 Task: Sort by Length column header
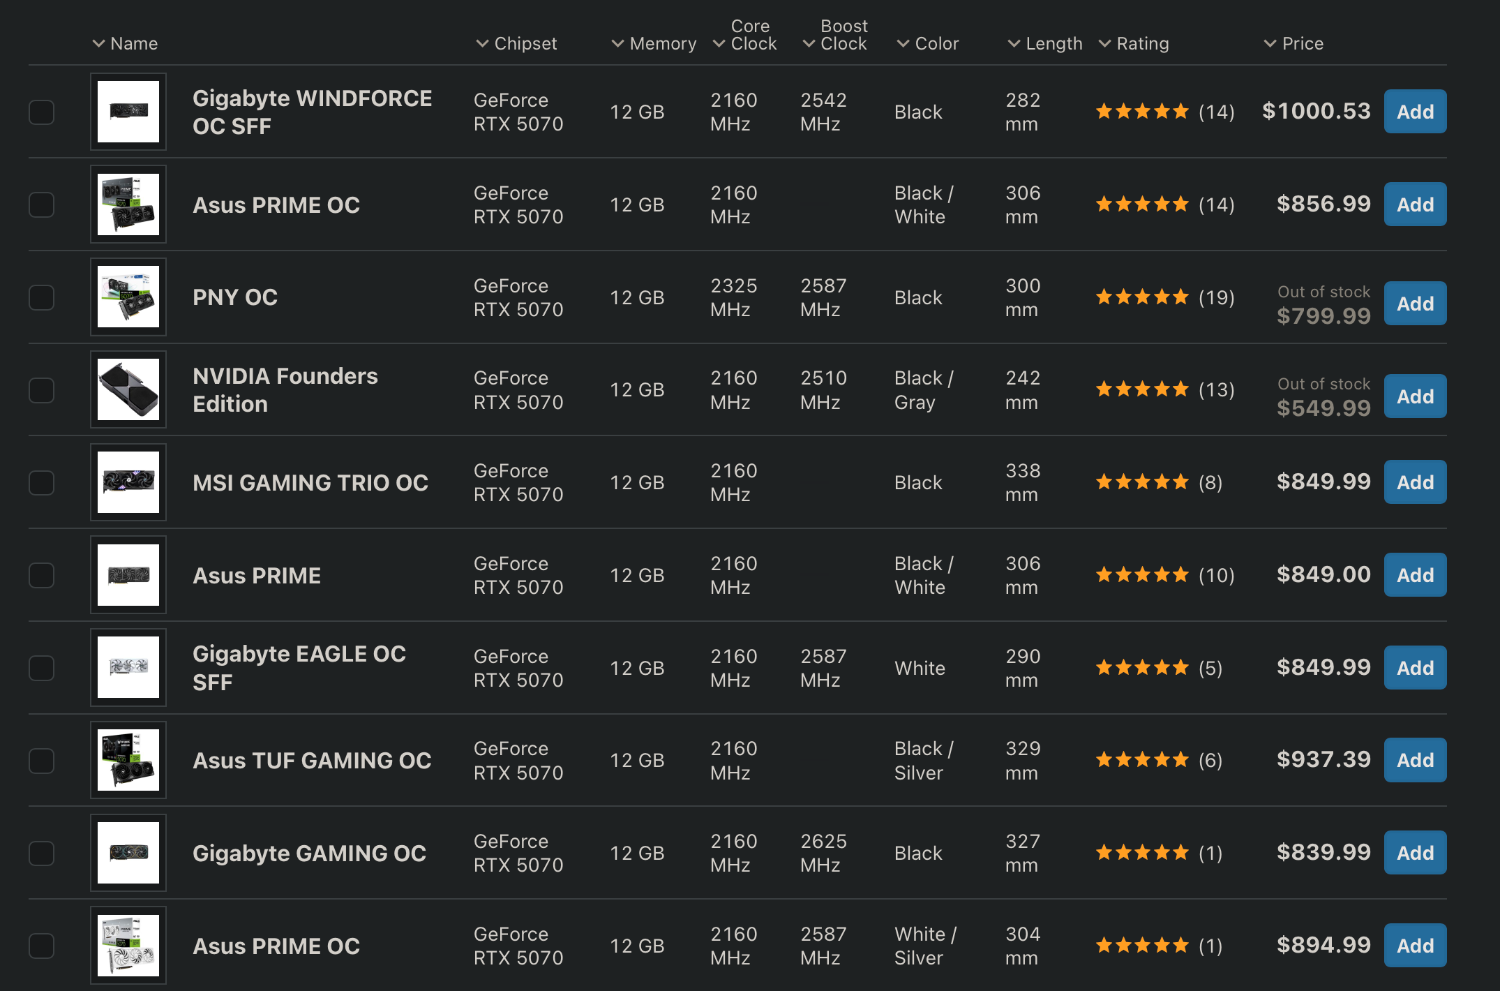click(x=1044, y=44)
